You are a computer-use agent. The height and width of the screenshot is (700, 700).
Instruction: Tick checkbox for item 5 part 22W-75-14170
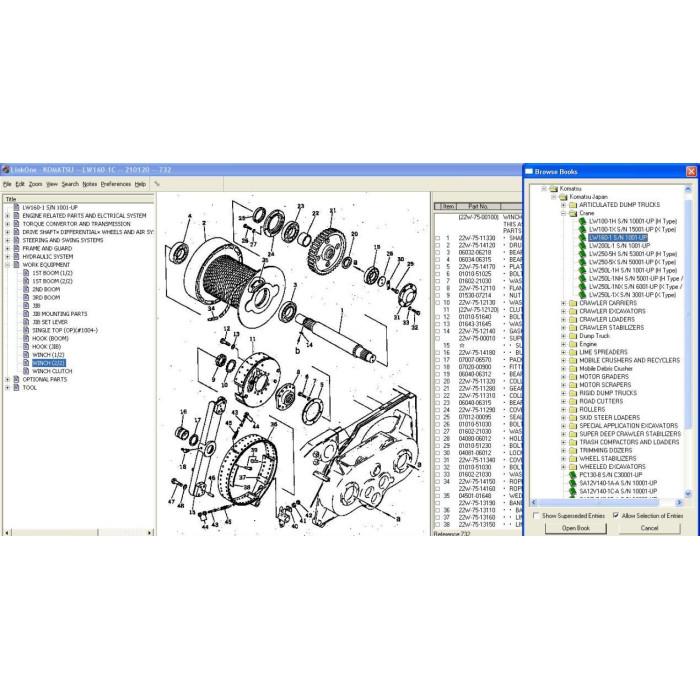[438, 267]
